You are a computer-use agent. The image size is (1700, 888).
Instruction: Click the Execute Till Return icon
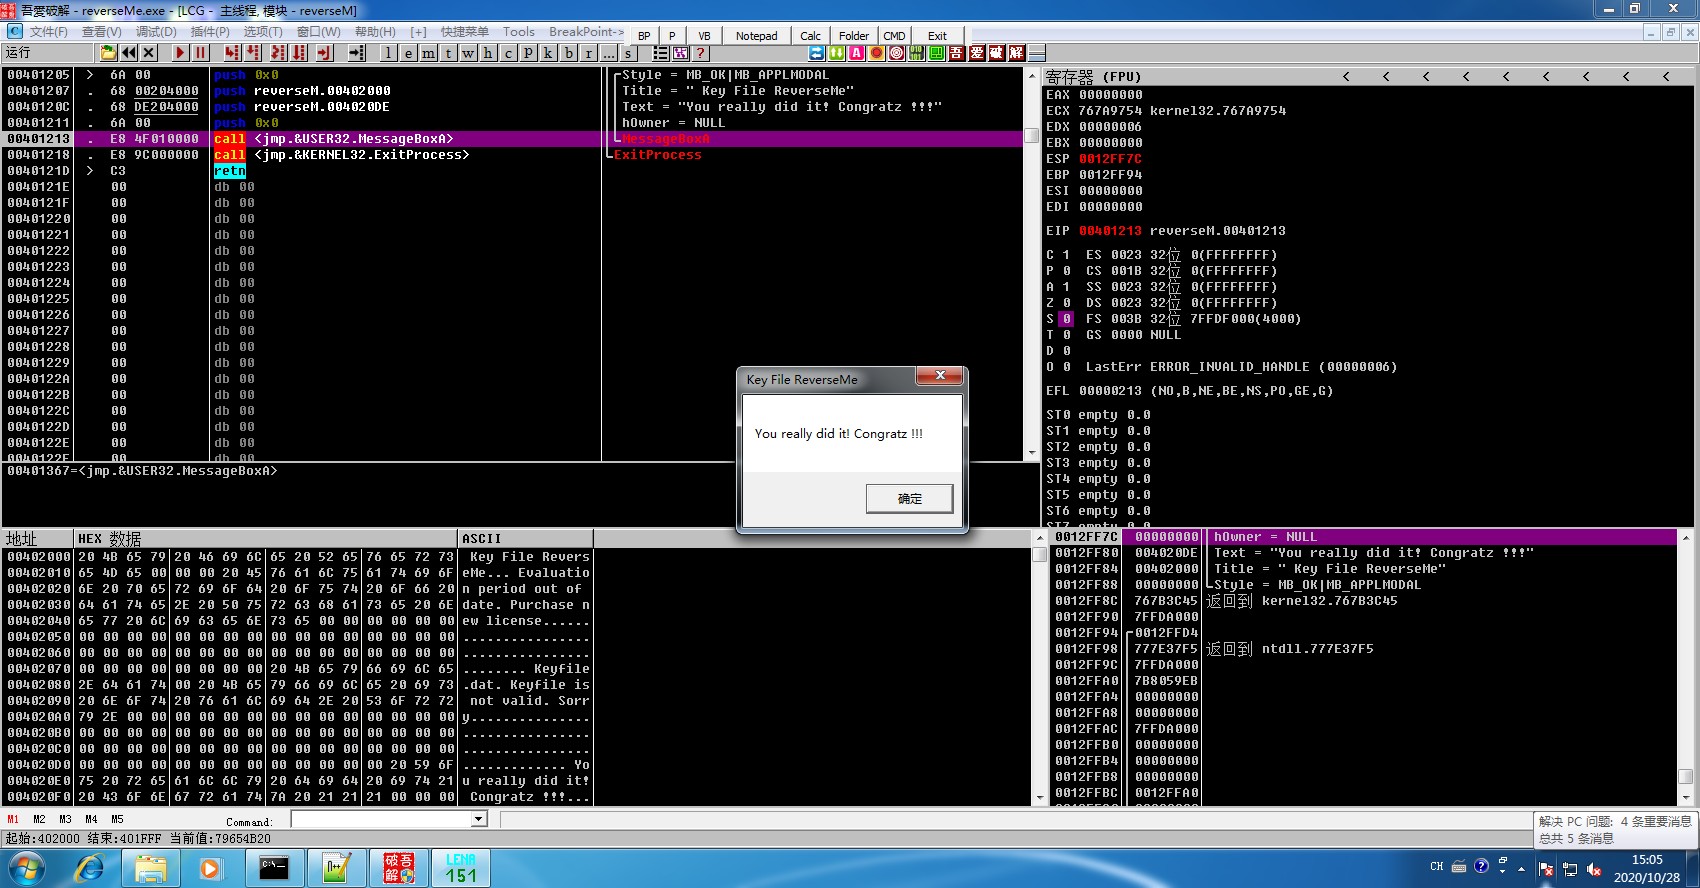[x=324, y=53]
